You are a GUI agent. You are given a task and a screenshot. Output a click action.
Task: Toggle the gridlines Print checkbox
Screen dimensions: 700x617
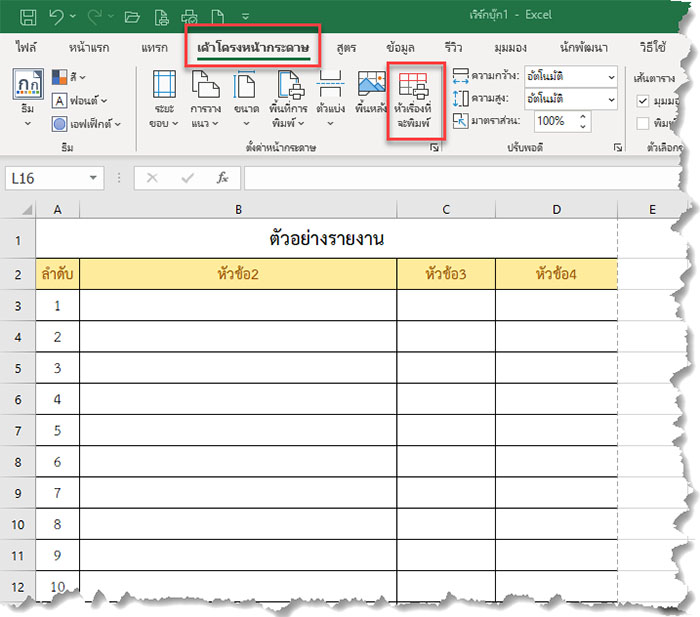(645, 123)
